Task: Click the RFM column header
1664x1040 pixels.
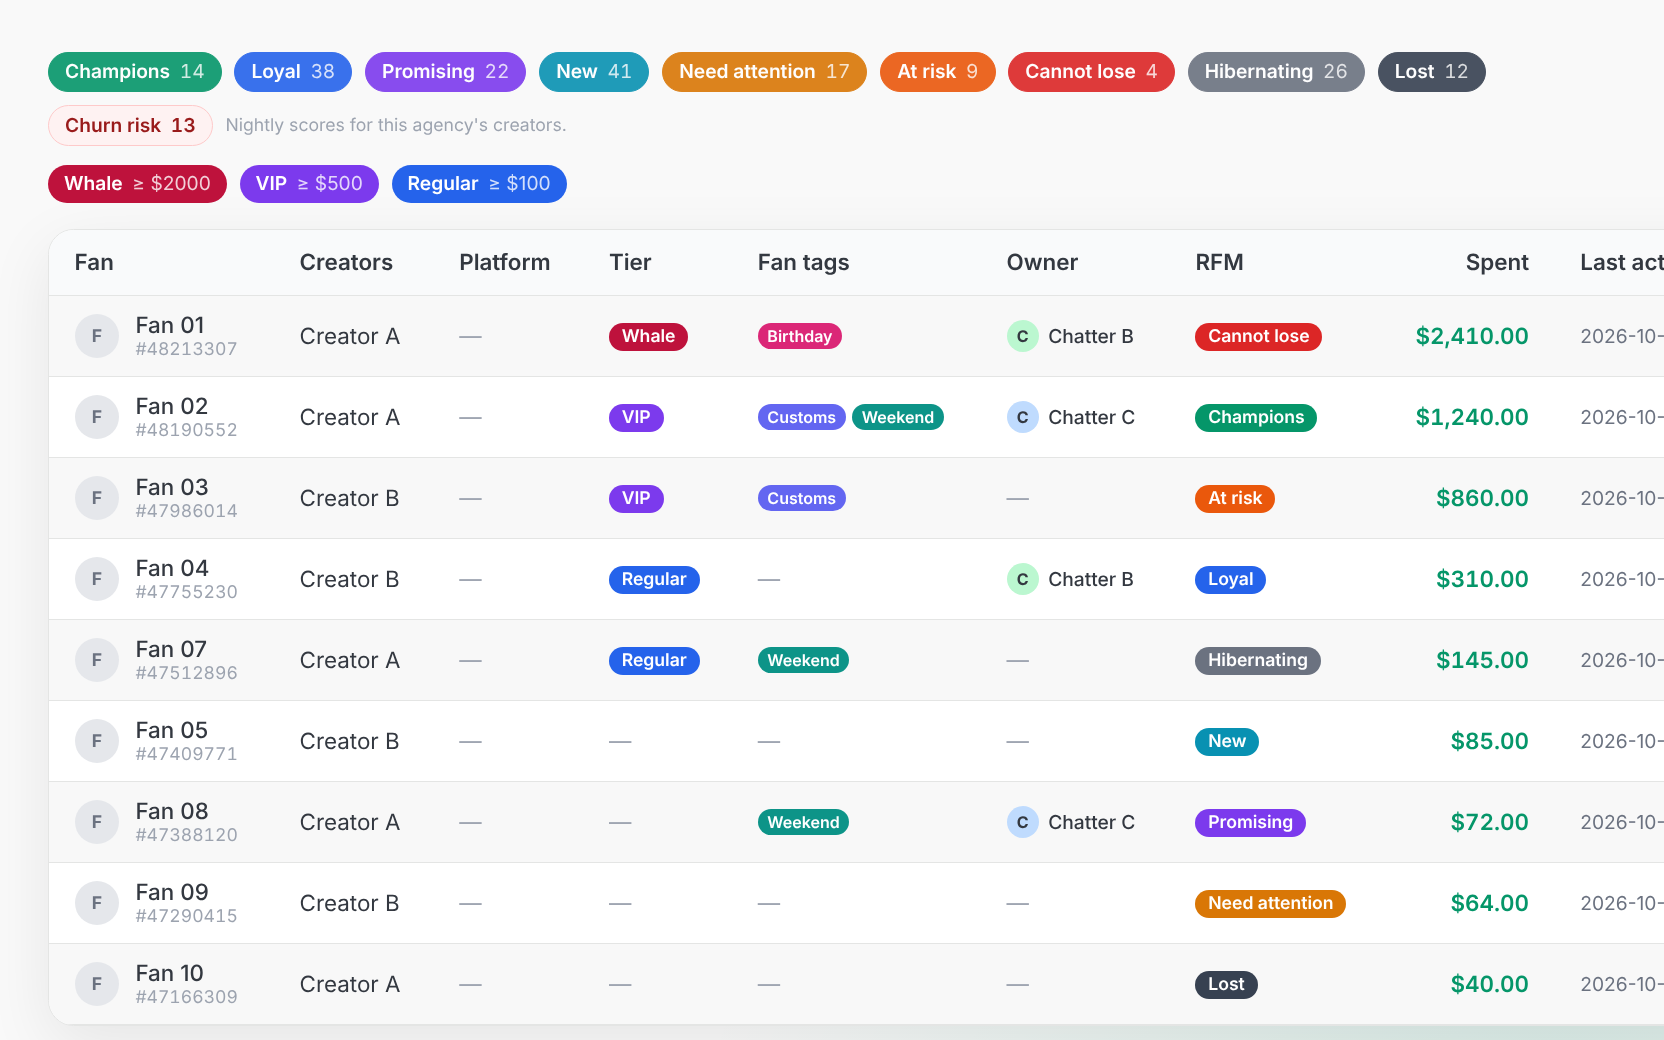Action: (1219, 263)
